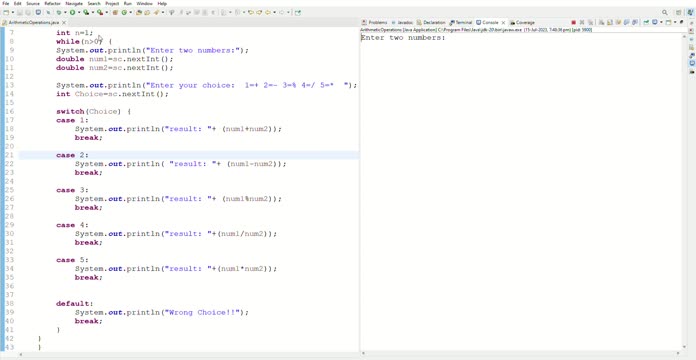Open the New wizard toolbar icon
Screen dimensions: 696x360
pos(6,12)
